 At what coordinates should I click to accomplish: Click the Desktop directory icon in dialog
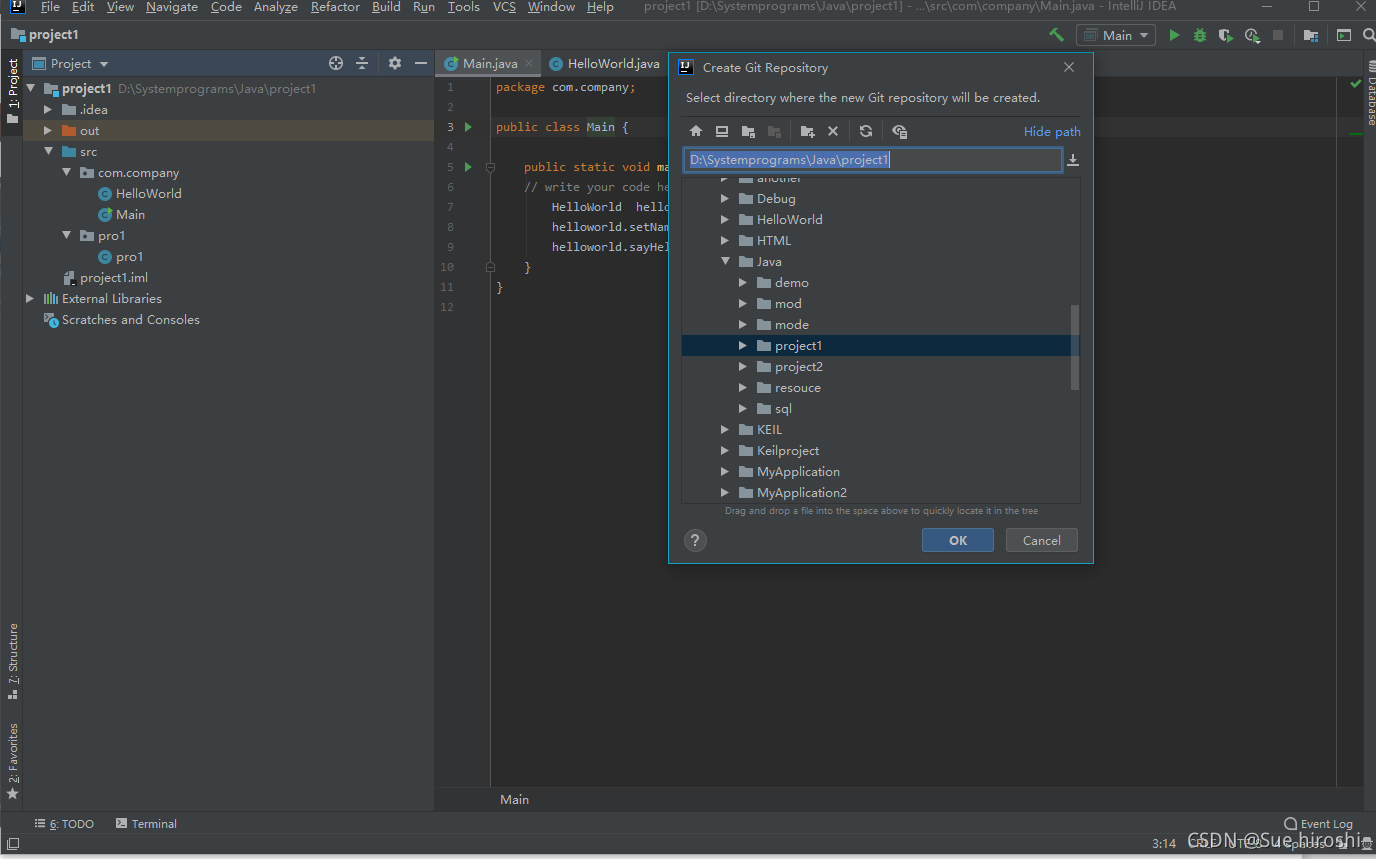[x=722, y=131]
